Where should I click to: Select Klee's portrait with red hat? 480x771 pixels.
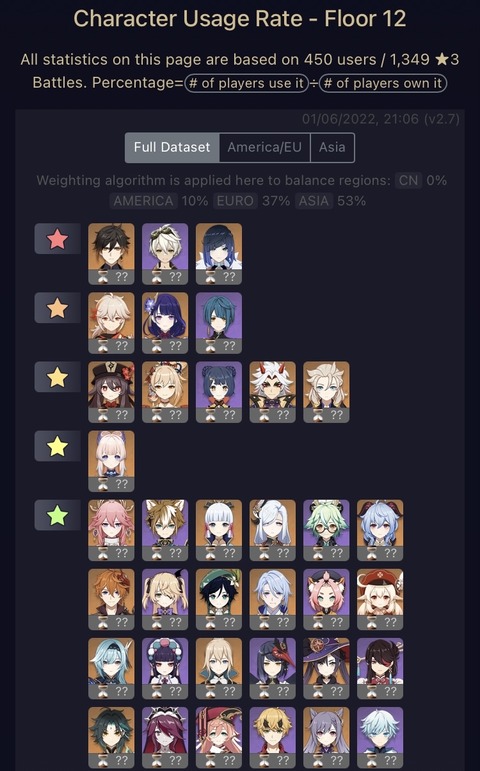[380, 599]
